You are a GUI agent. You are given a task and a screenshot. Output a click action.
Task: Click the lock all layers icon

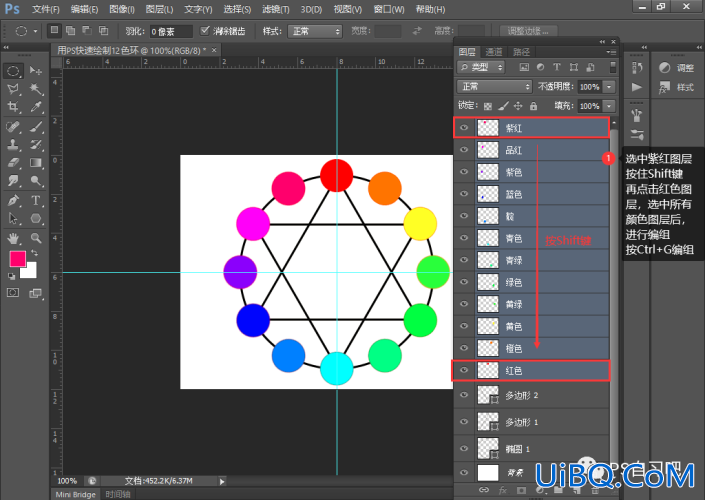tap(533, 106)
